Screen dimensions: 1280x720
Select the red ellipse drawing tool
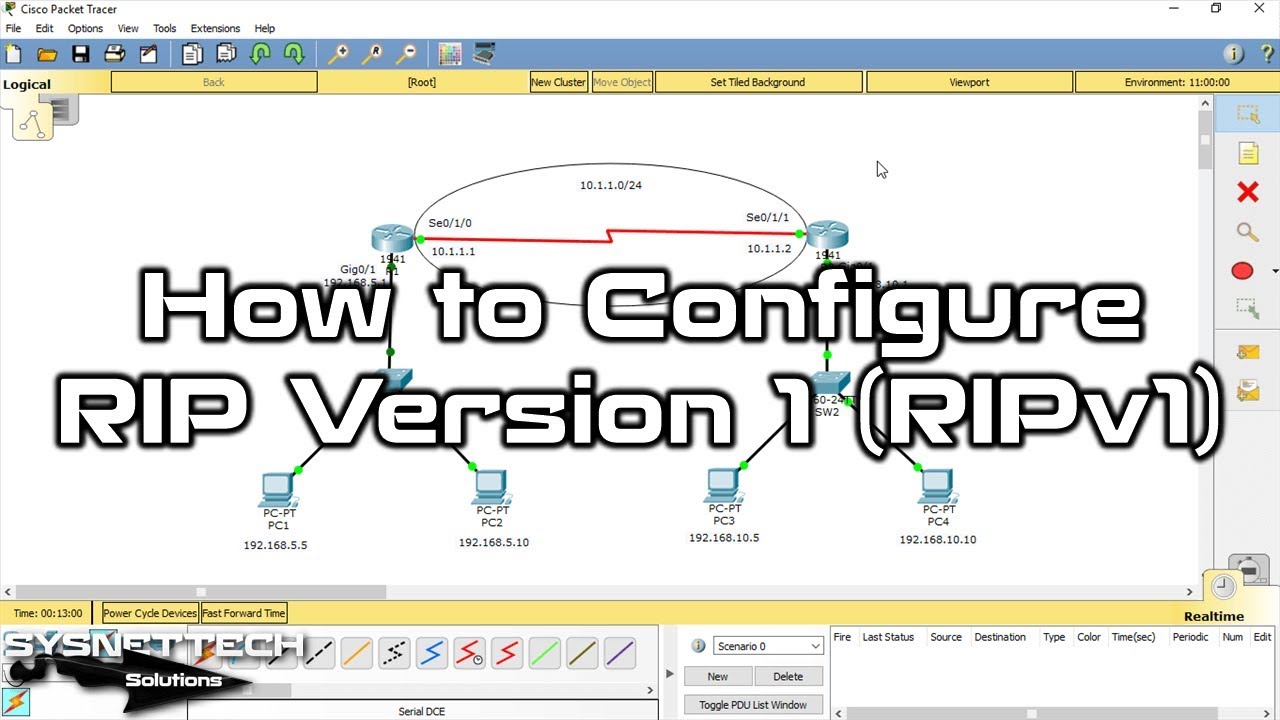click(1242, 271)
